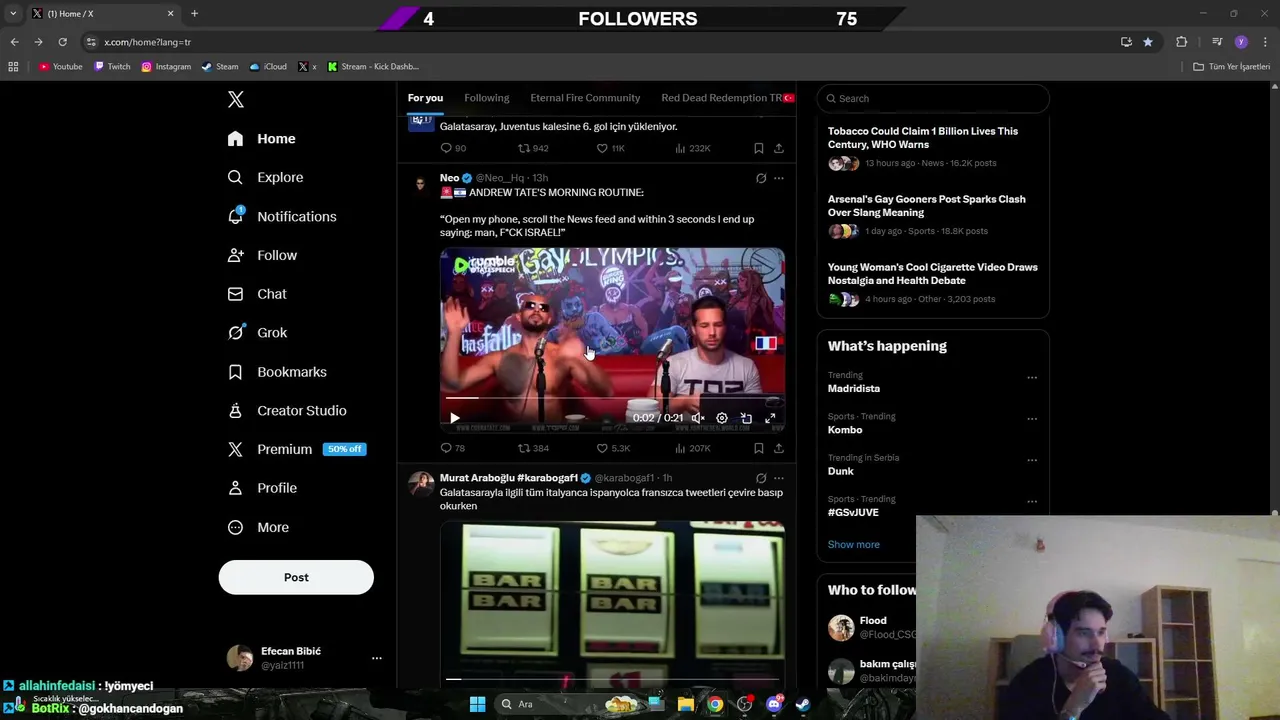Open Grok explain icon on Neo's post
The width and height of the screenshot is (1280, 720).
(761, 178)
